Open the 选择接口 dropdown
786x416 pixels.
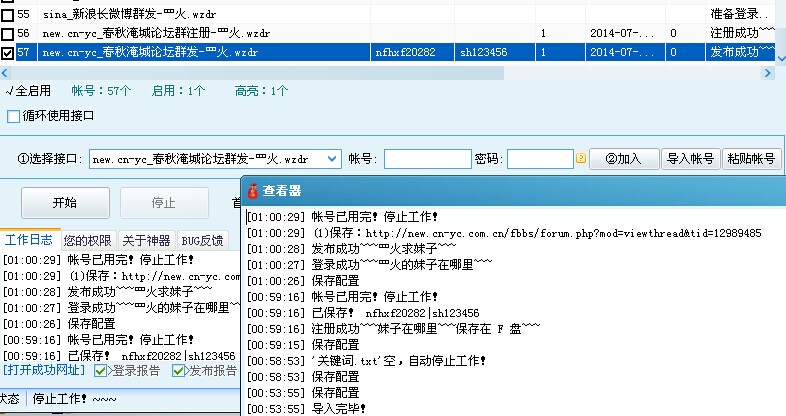coord(331,159)
